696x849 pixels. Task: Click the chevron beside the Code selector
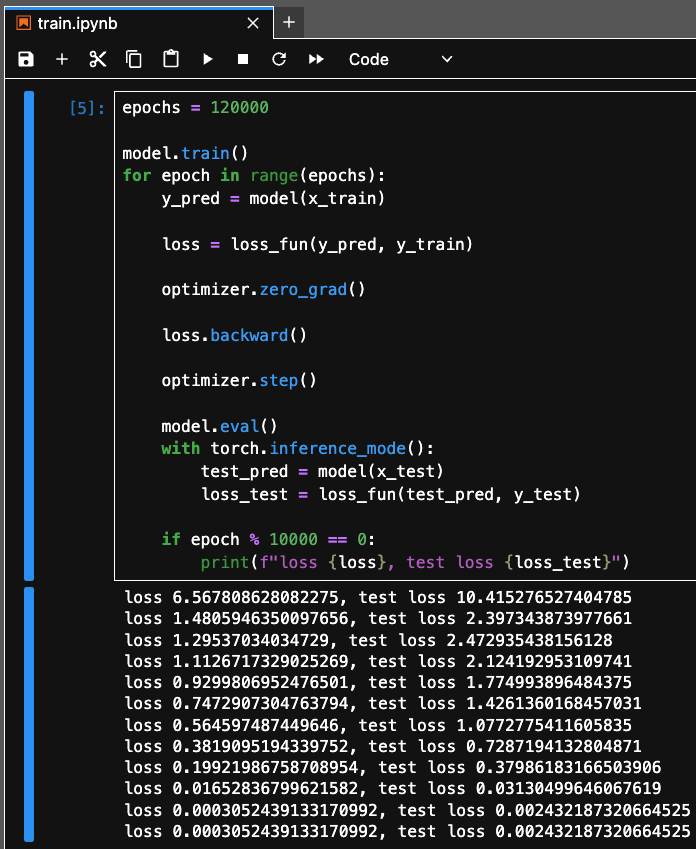tap(447, 59)
